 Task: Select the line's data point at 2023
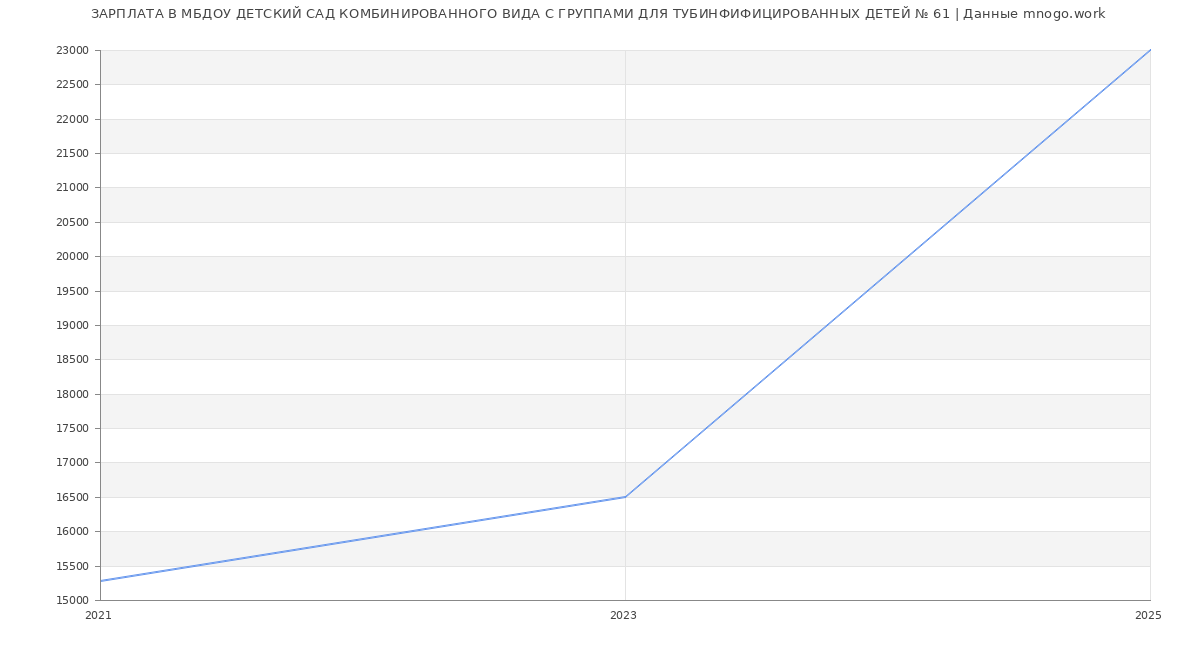[625, 497]
